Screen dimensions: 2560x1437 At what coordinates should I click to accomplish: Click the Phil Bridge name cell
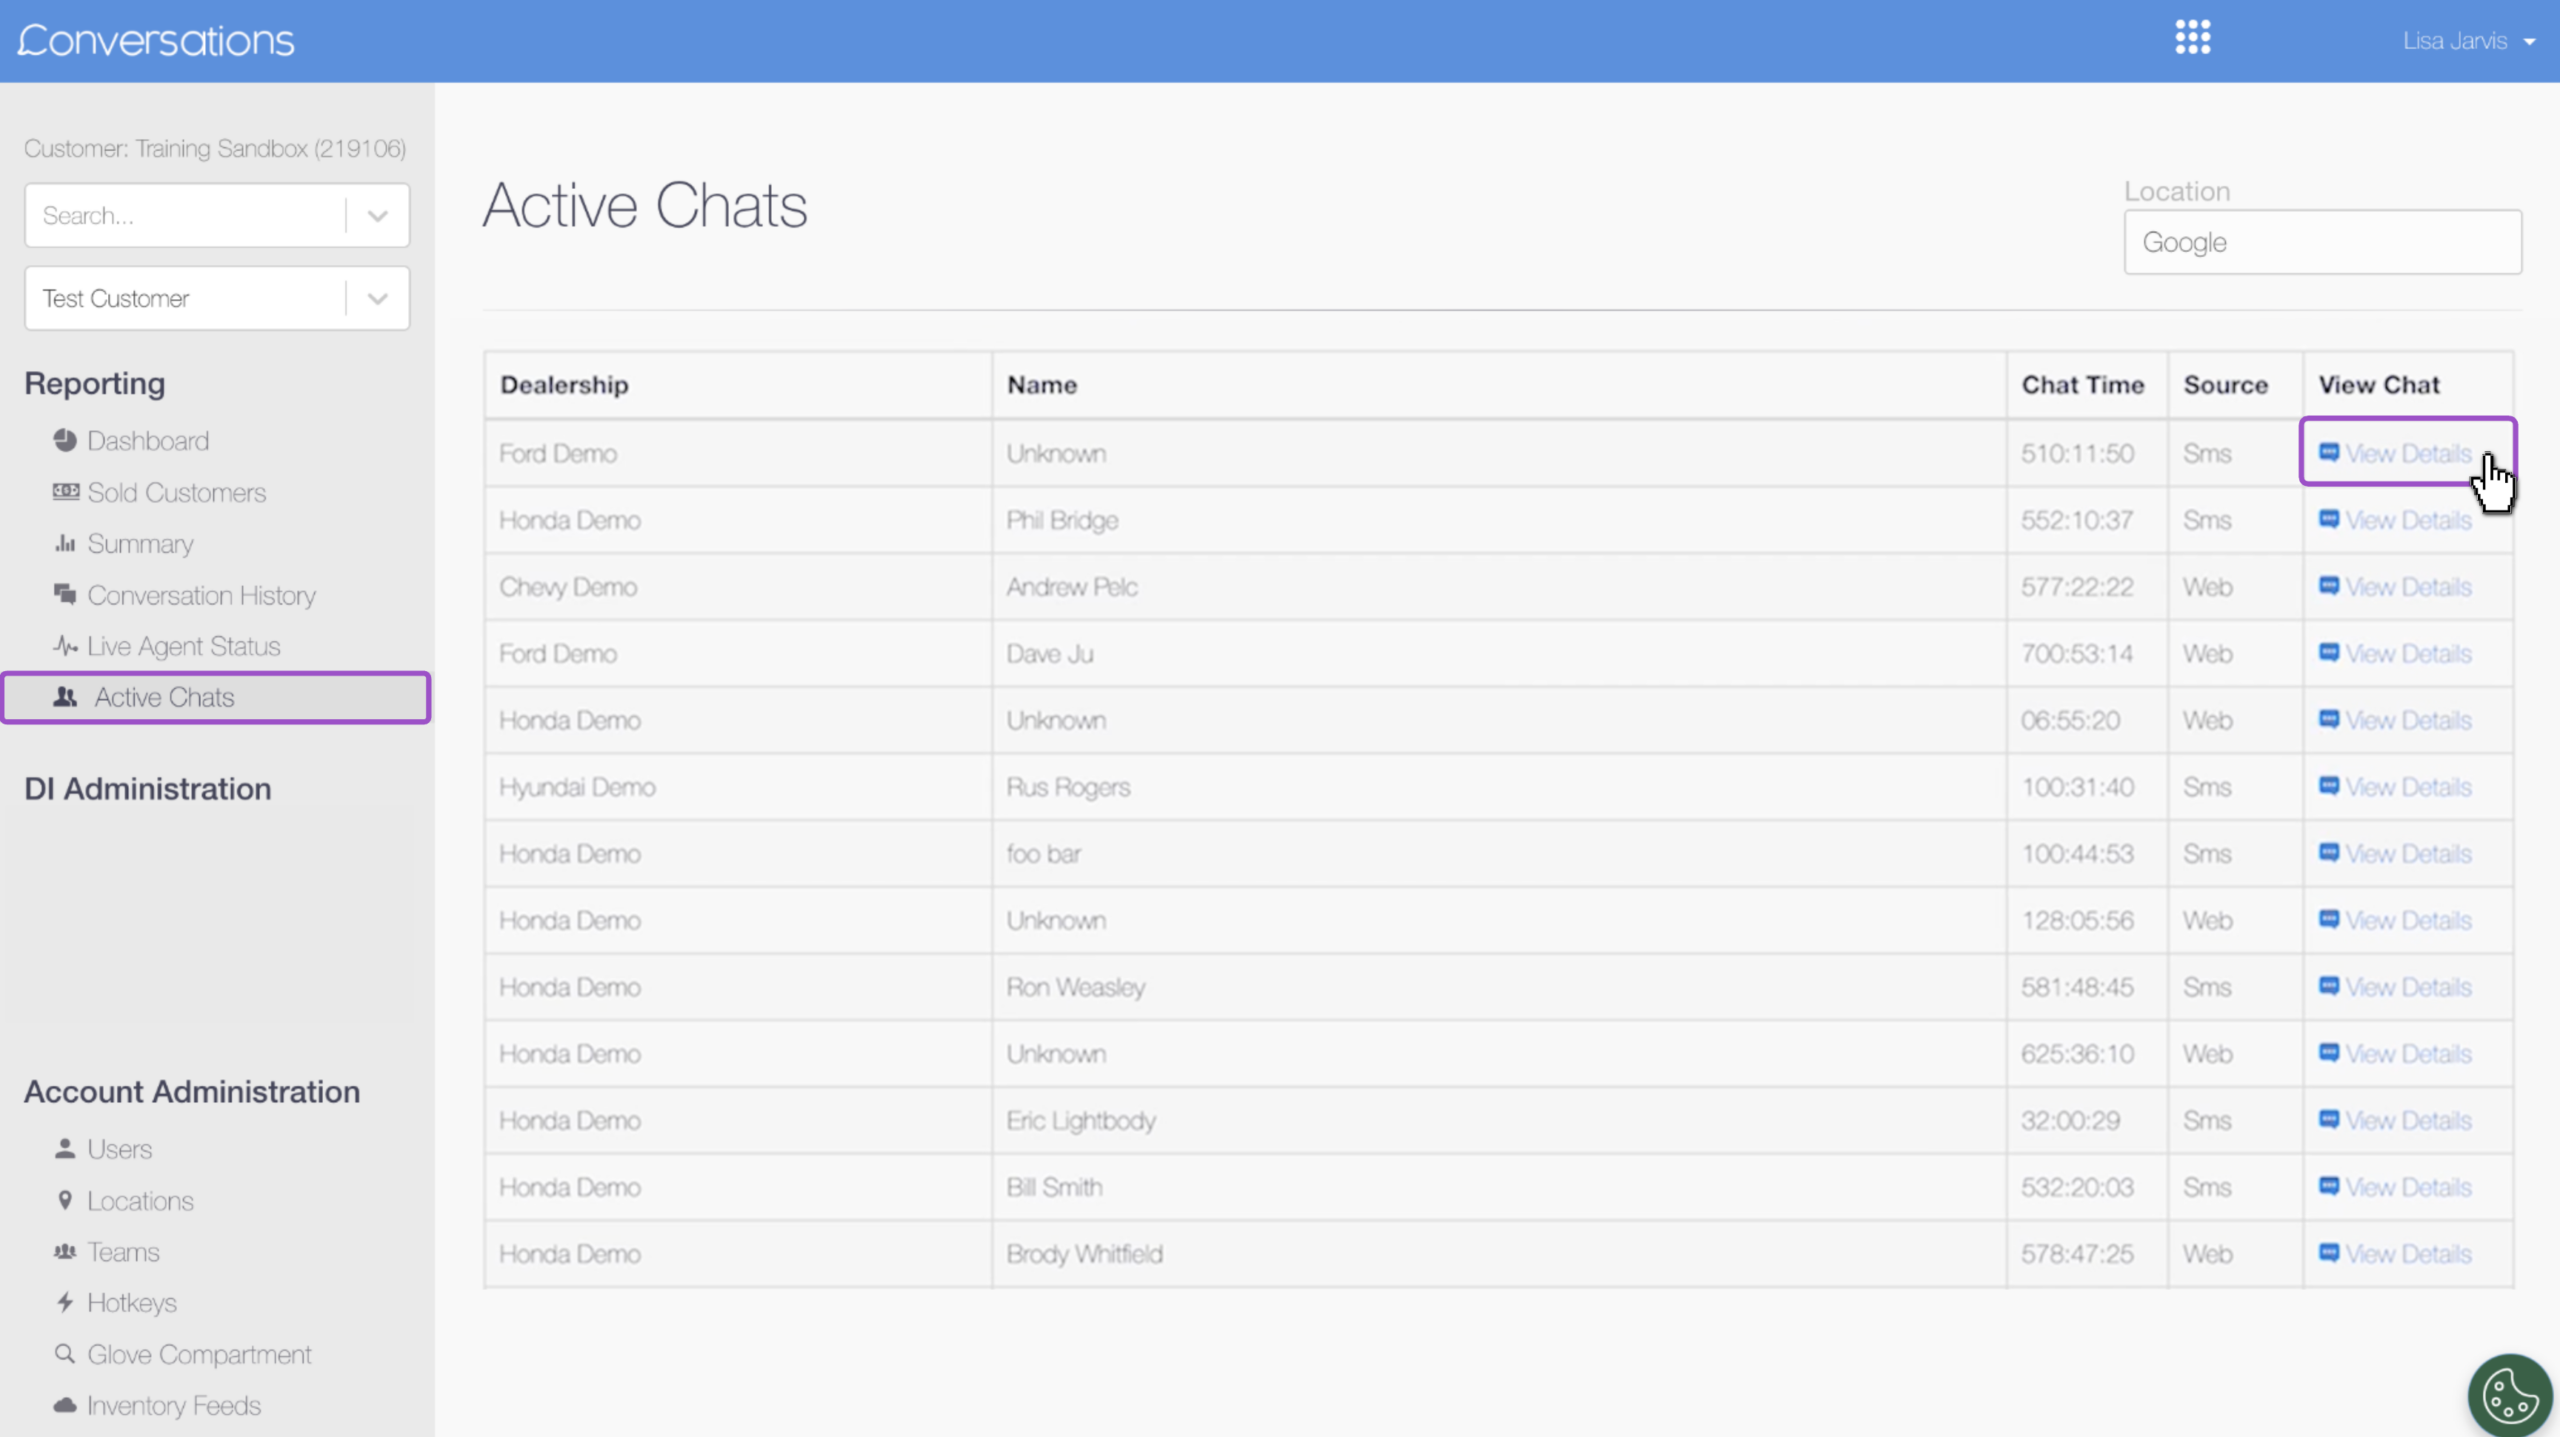click(1499, 520)
